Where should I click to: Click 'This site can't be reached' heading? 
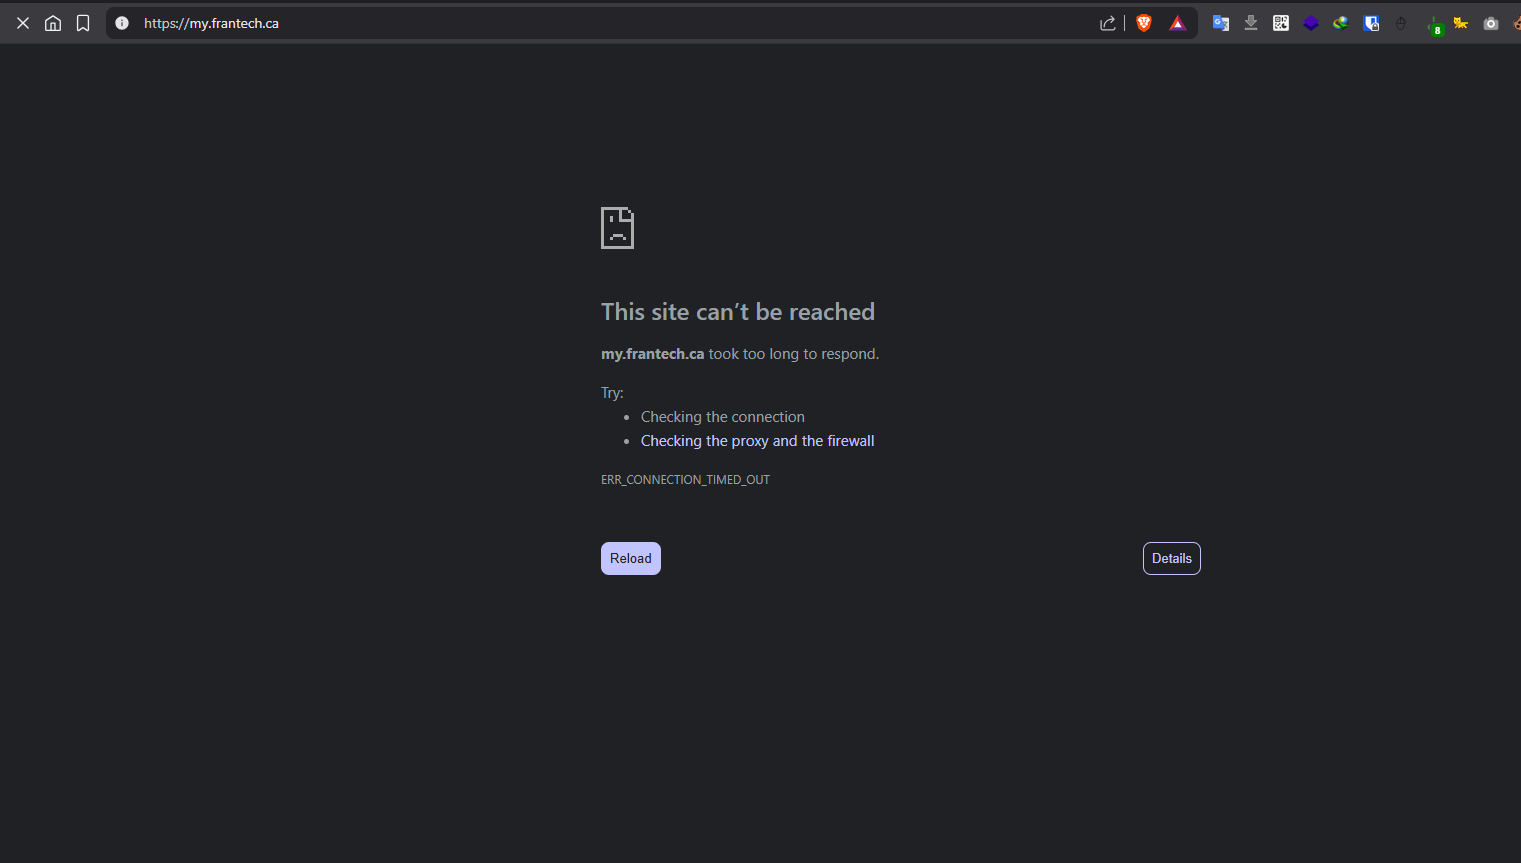pyautogui.click(x=738, y=312)
